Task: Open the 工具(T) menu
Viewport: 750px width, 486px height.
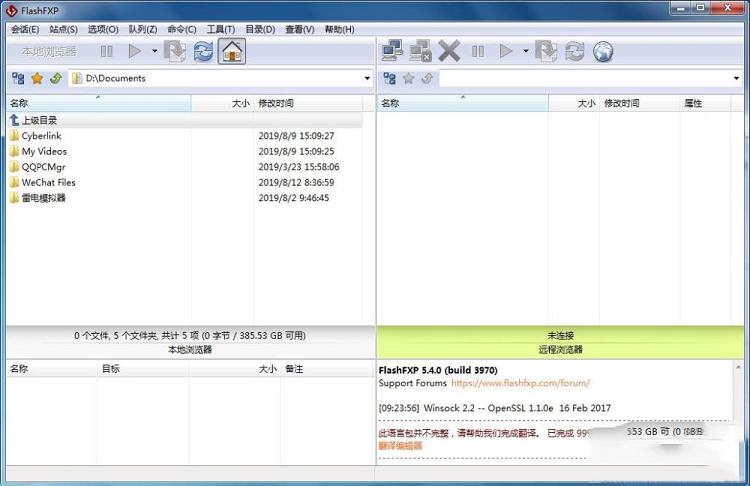Action: tap(221, 30)
